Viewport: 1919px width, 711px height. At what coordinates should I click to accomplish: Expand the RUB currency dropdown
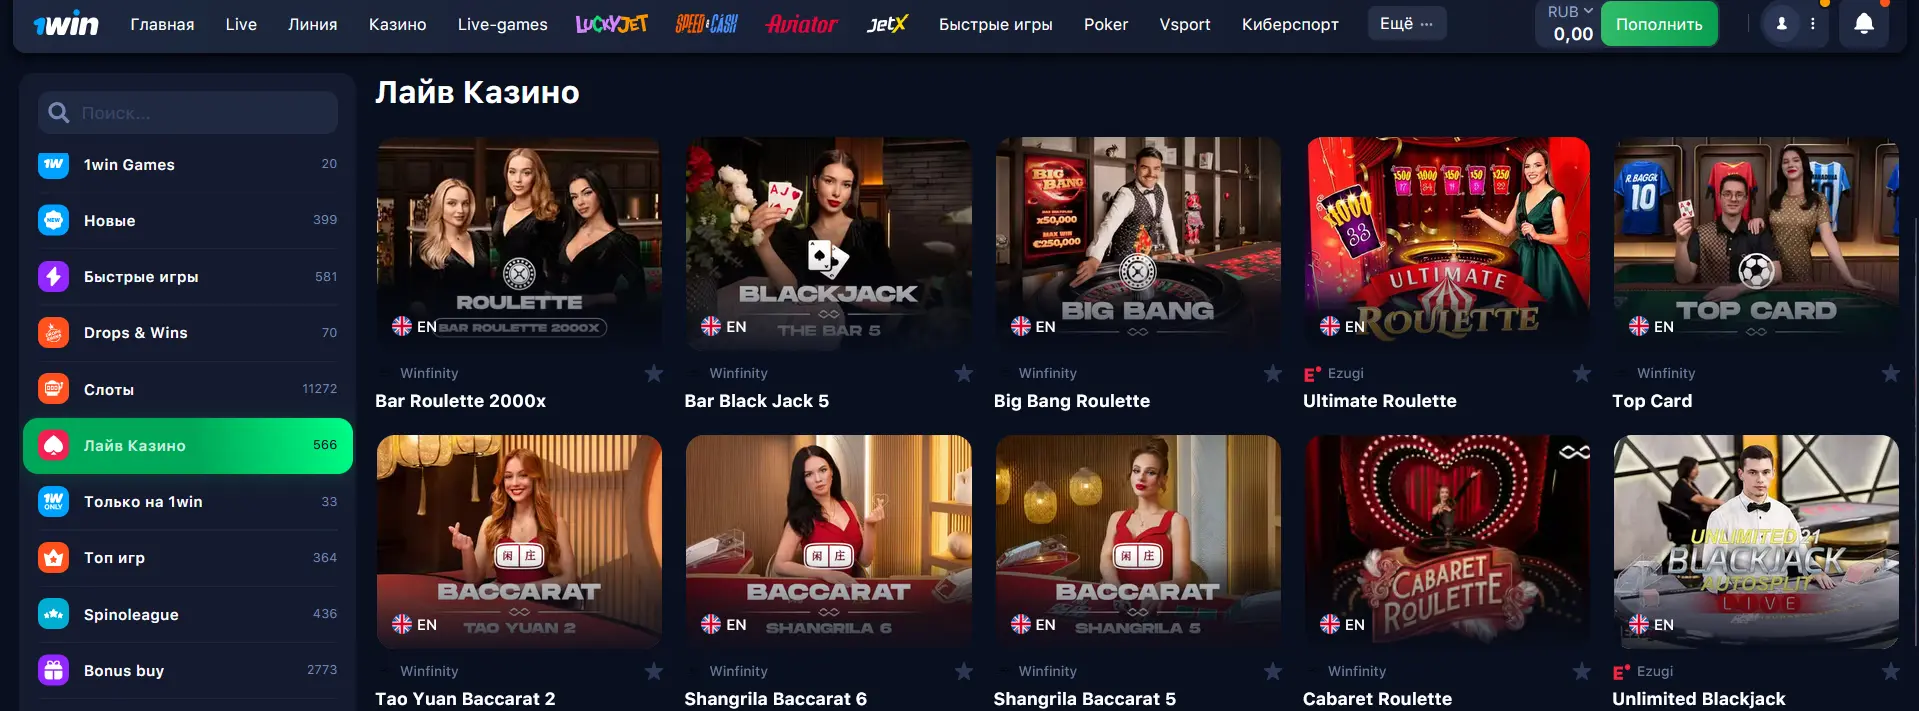click(x=1570, y=12)
